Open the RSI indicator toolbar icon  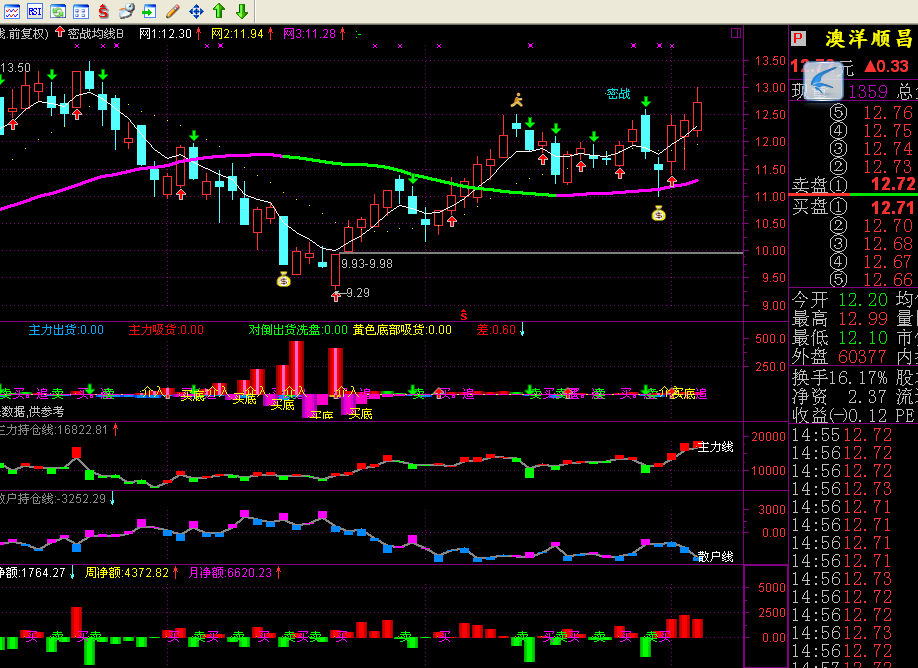(35, 11)
